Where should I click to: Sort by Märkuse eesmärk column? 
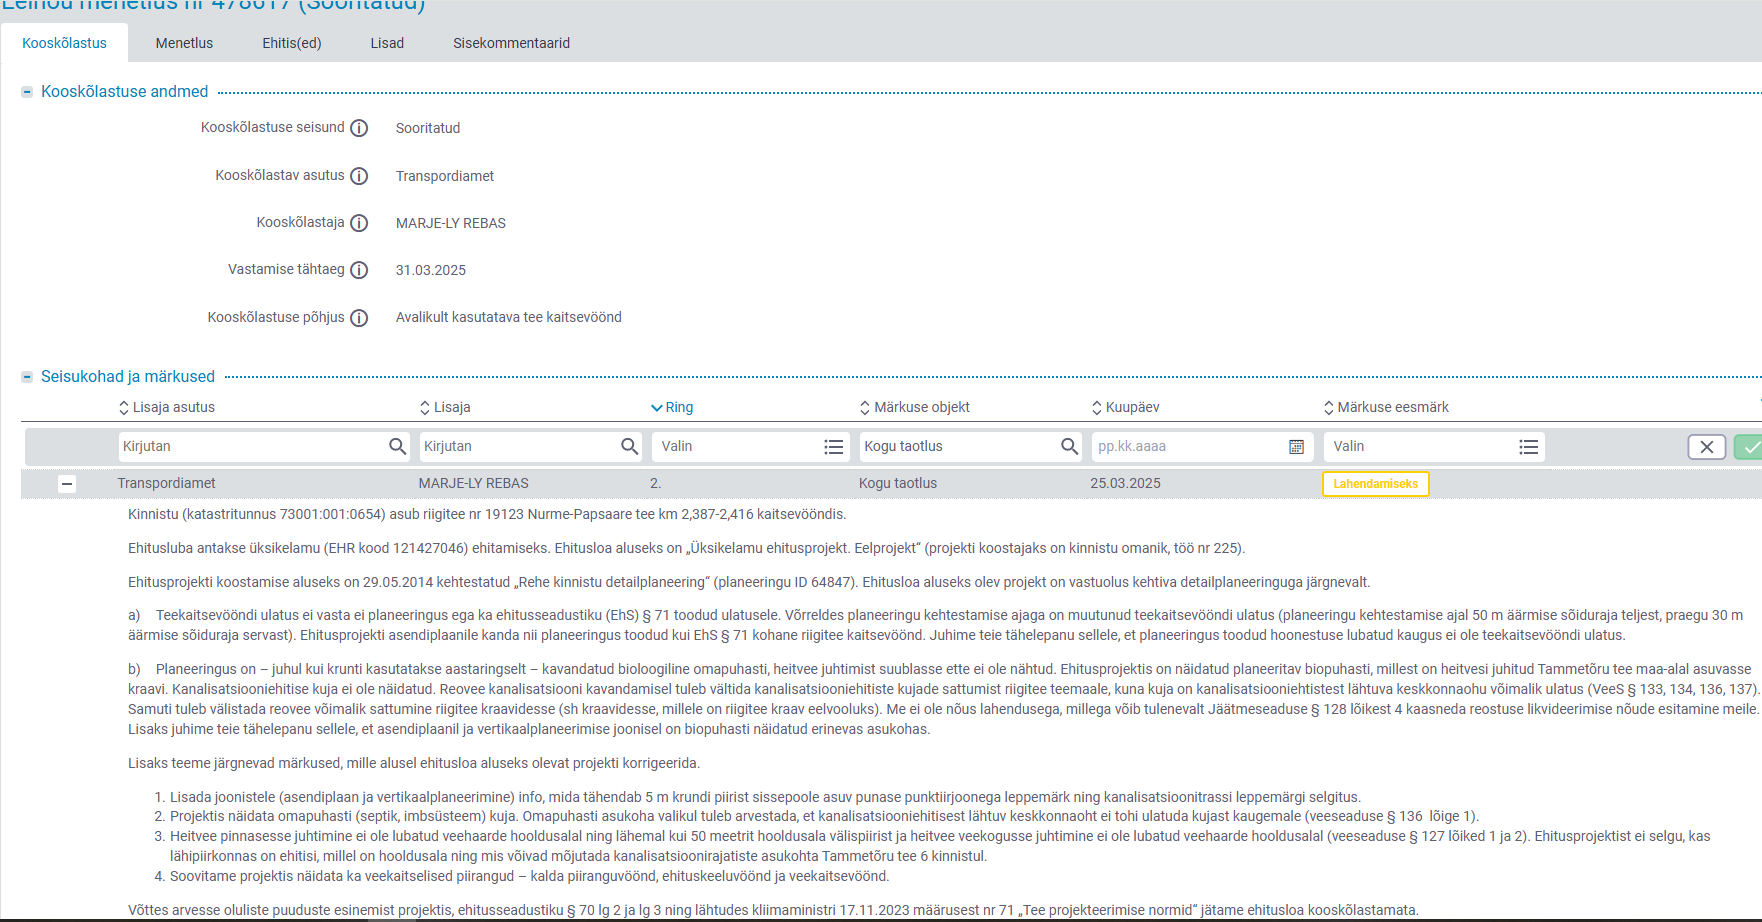click(x=1386, y=407)
